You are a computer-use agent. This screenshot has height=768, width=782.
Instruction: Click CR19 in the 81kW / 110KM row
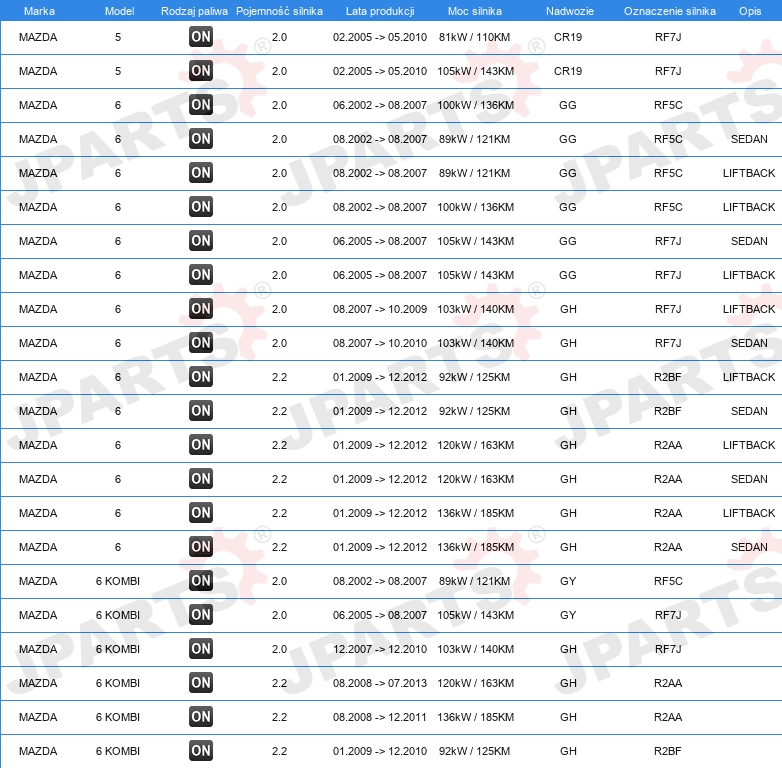click(568, 37)
